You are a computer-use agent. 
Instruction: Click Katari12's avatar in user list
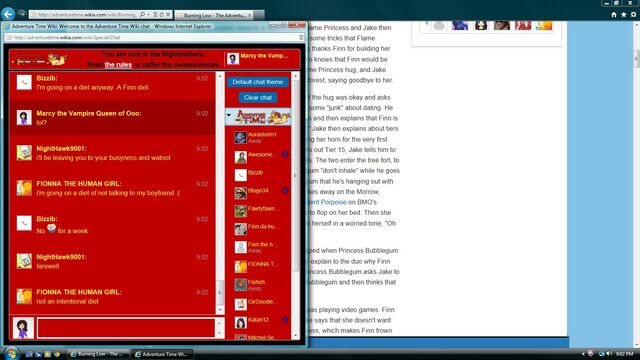point(240,322)
